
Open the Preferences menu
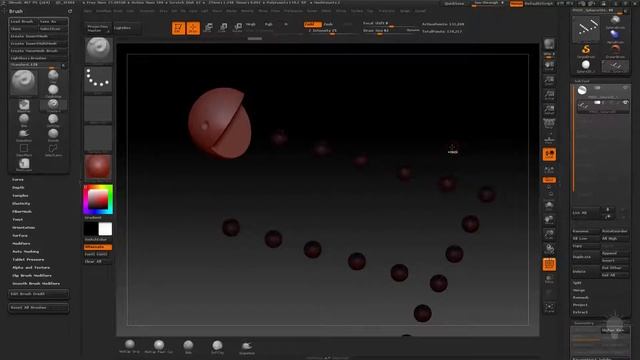click(x=293, y=11)
